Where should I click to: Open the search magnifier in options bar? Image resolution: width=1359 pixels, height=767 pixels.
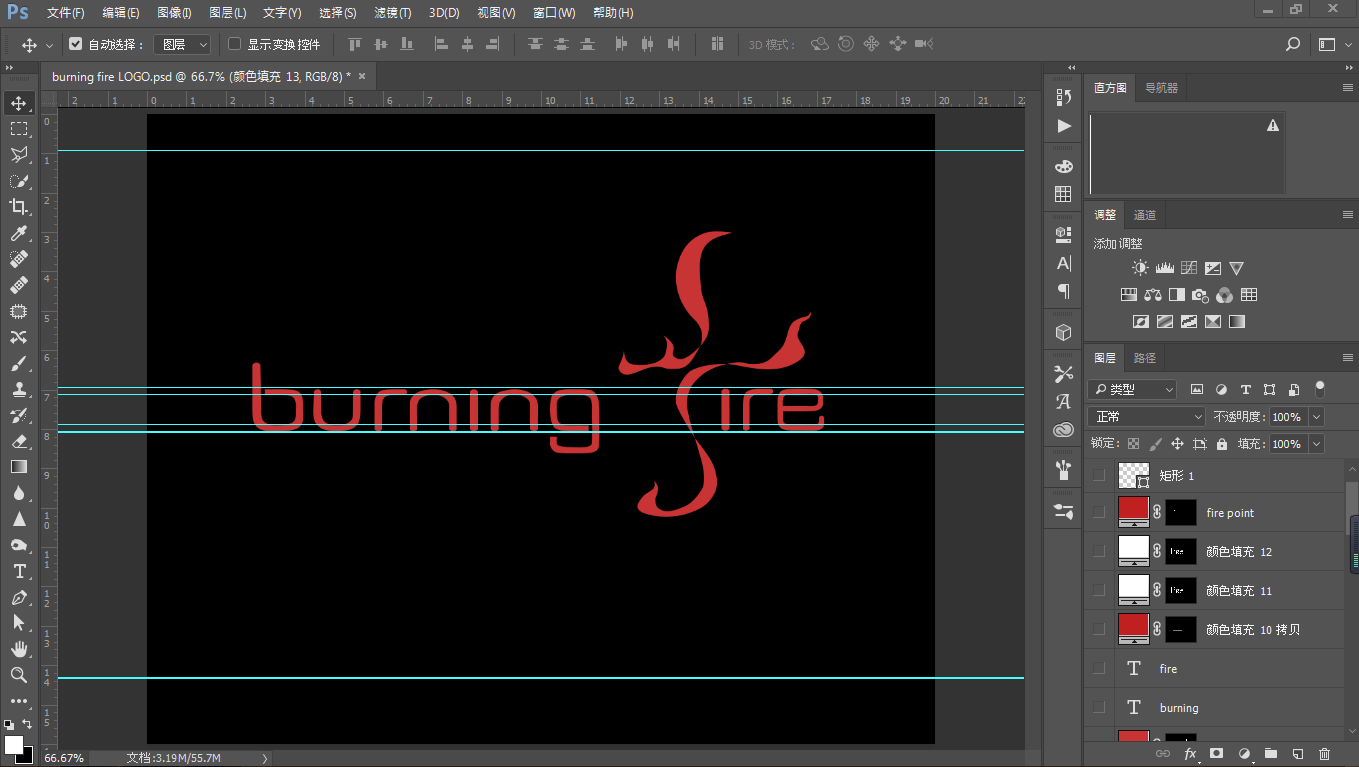pyautogui.click(x=1292, y=44)
